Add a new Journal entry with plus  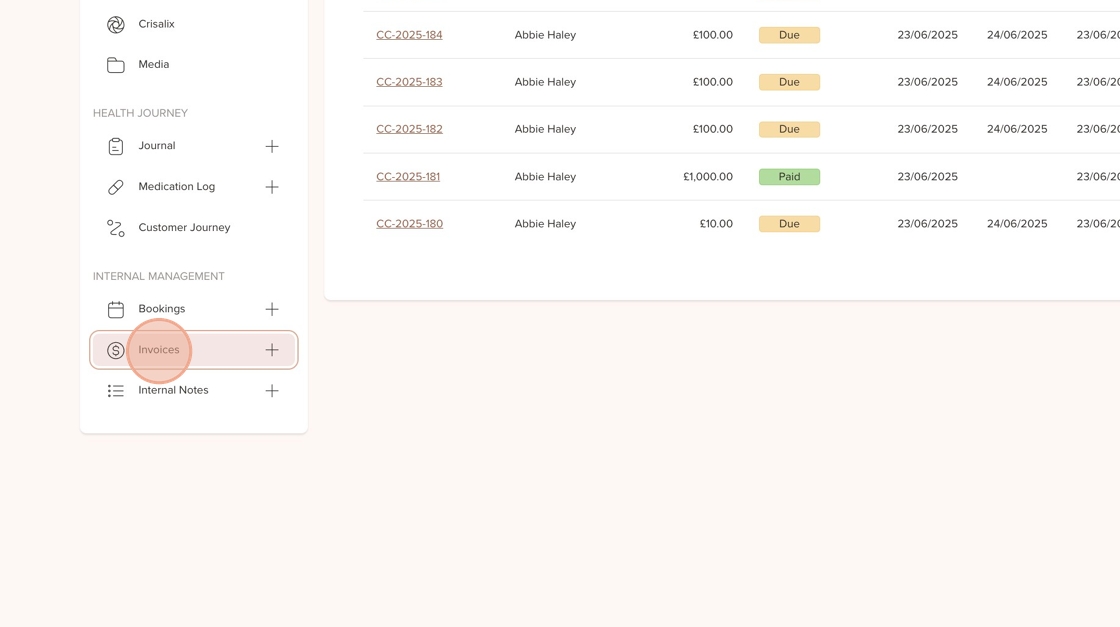pos(272,147)
